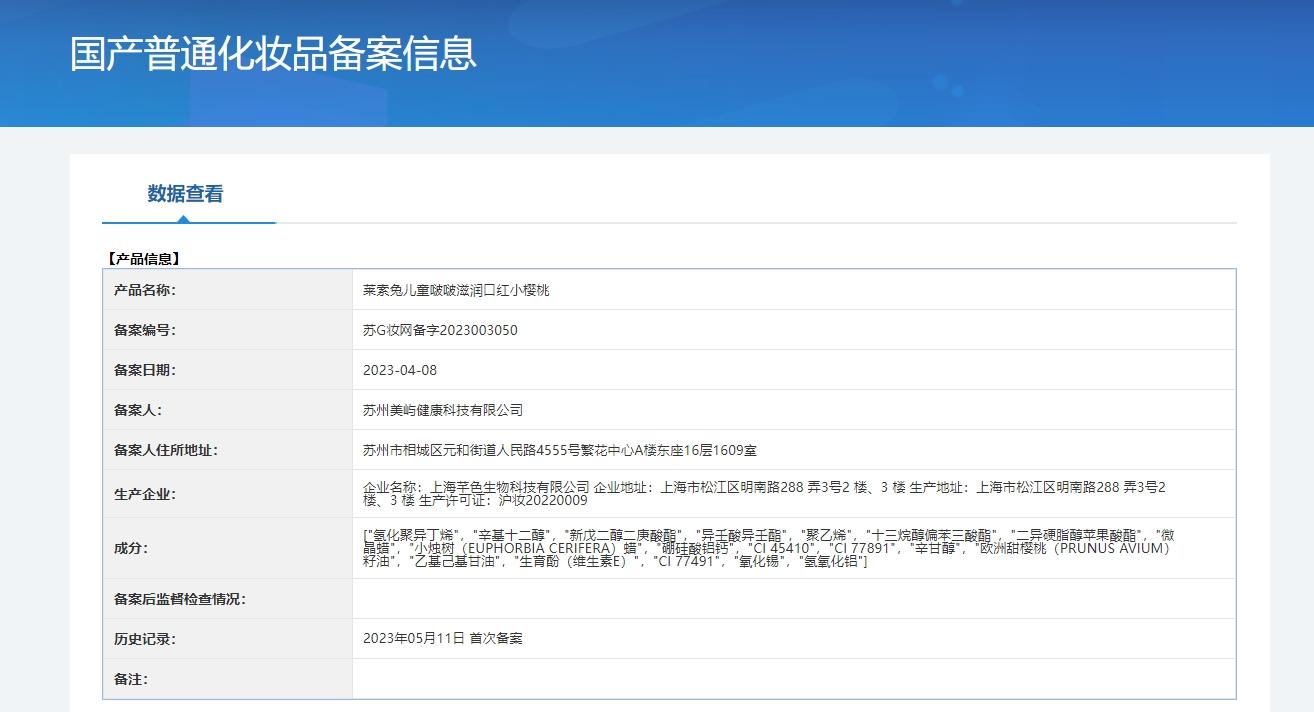This screenshot has width=1314, height=712.
Task: Click the 生产企业 row label
Action: 145,494
